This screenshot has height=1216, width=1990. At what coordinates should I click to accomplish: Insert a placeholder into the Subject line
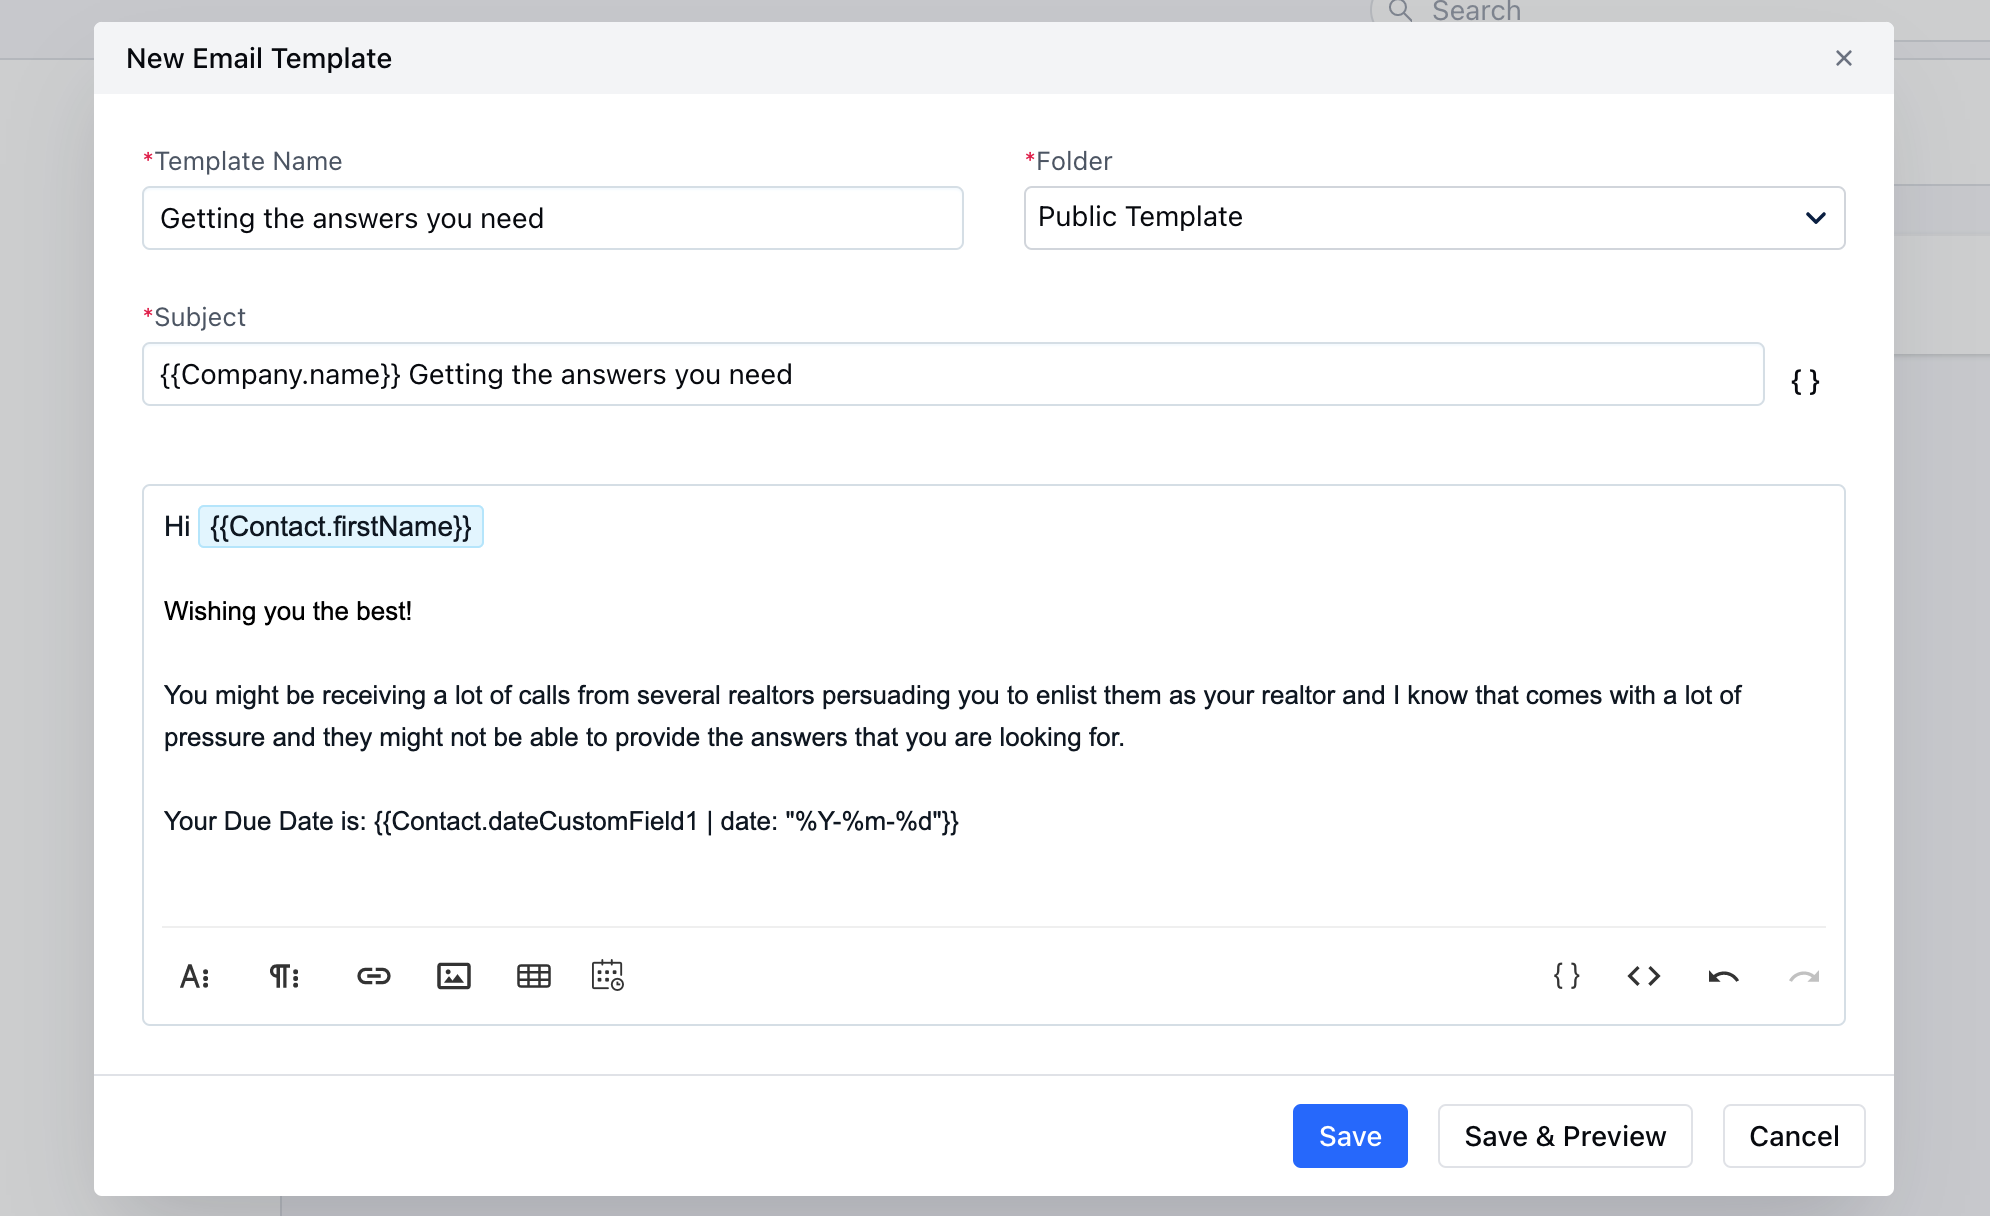[1806, 380]
